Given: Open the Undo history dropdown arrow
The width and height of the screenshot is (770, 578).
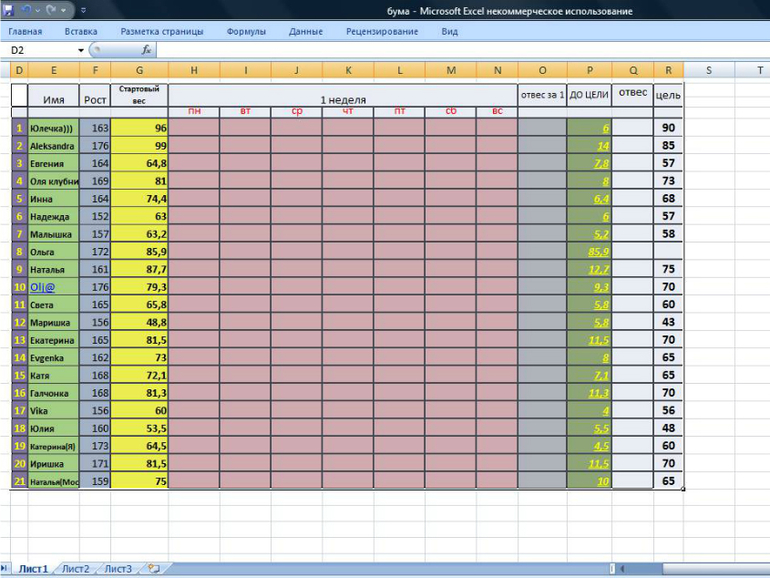Looking at the screenshot, I should pos(38,10).
